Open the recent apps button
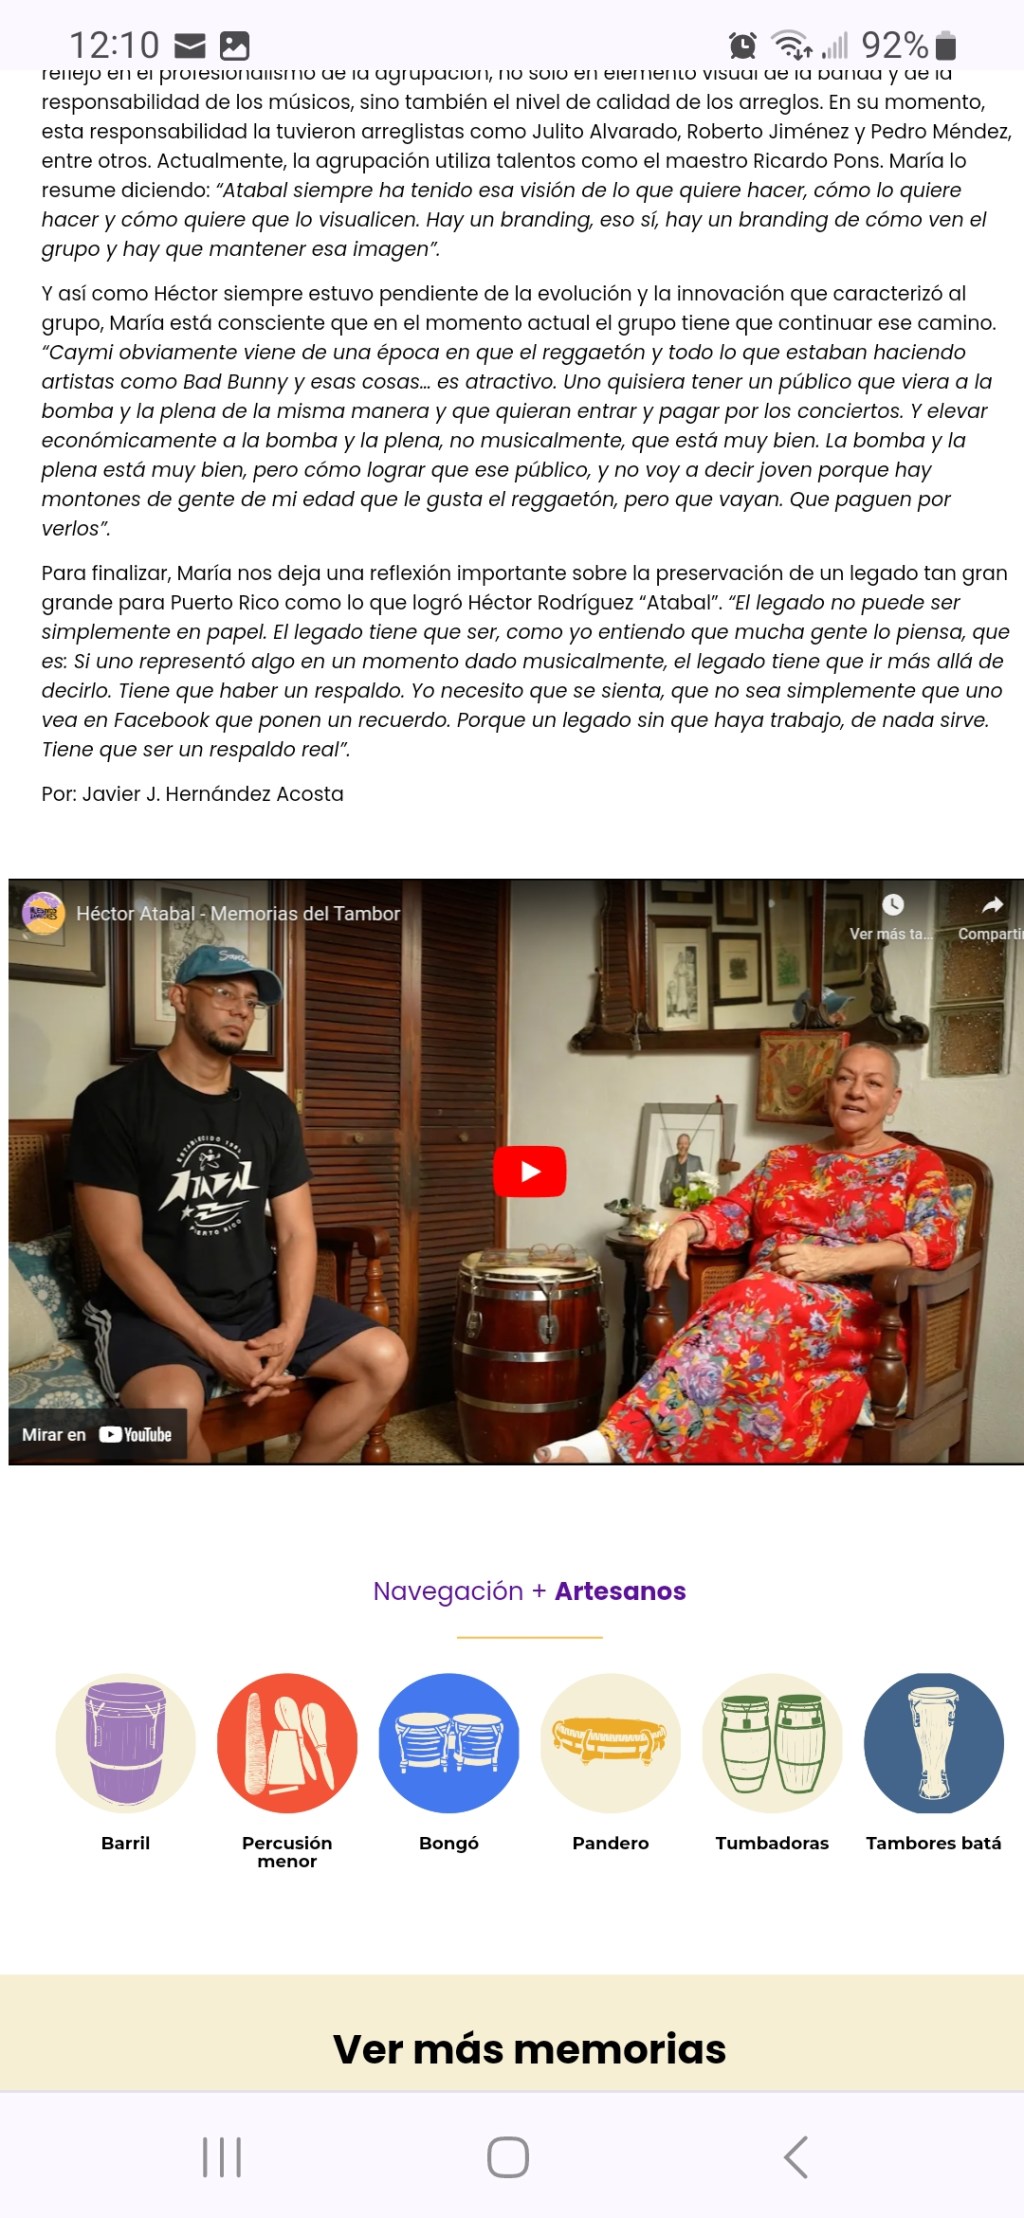Screen dimensions: 1024x2218 point(222,2157)
